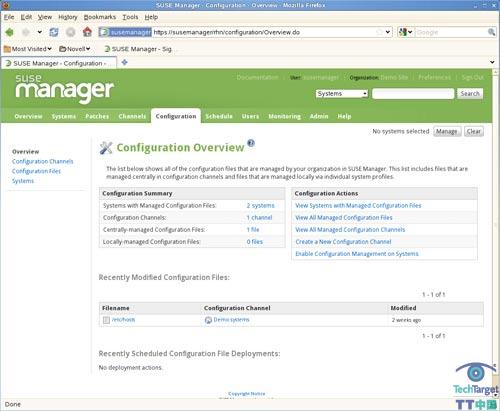Switch to the Monitoring navigation tab

point(284,116)
